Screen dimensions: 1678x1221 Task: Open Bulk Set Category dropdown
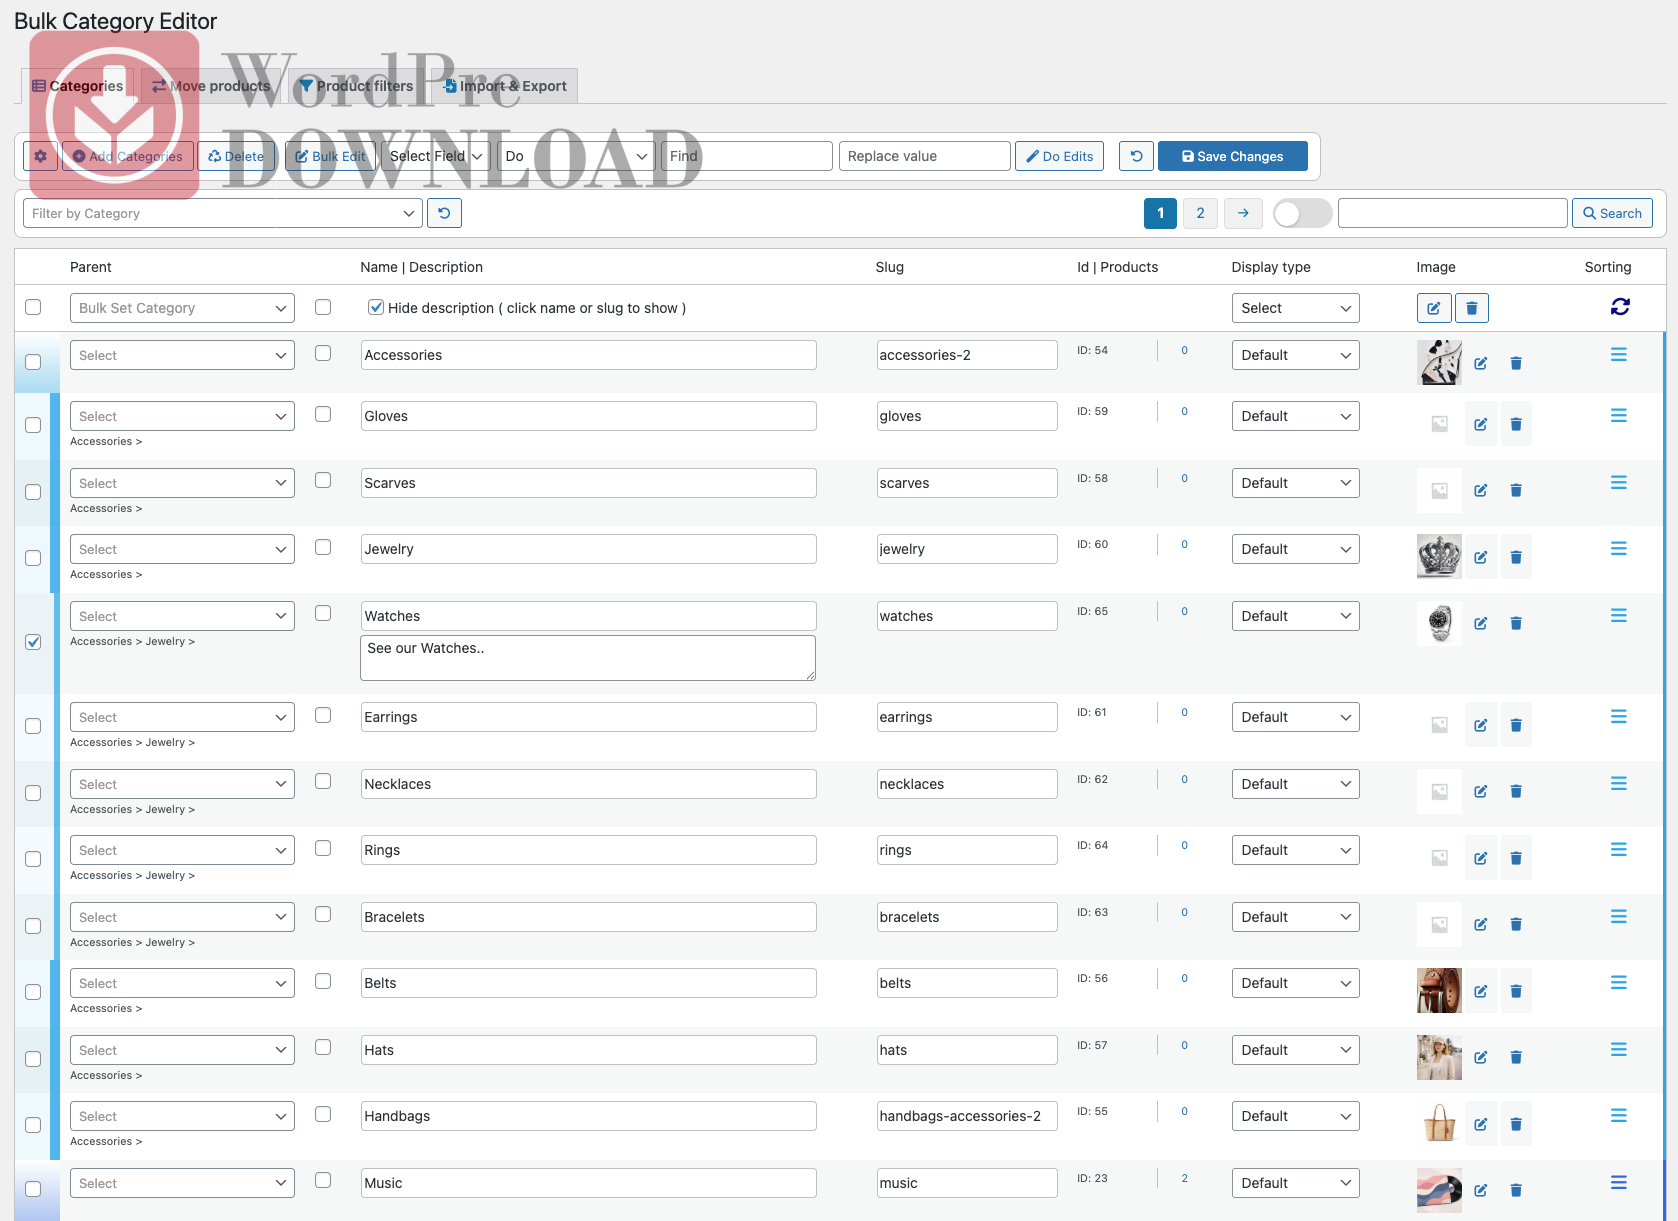(x=182, y=308)
